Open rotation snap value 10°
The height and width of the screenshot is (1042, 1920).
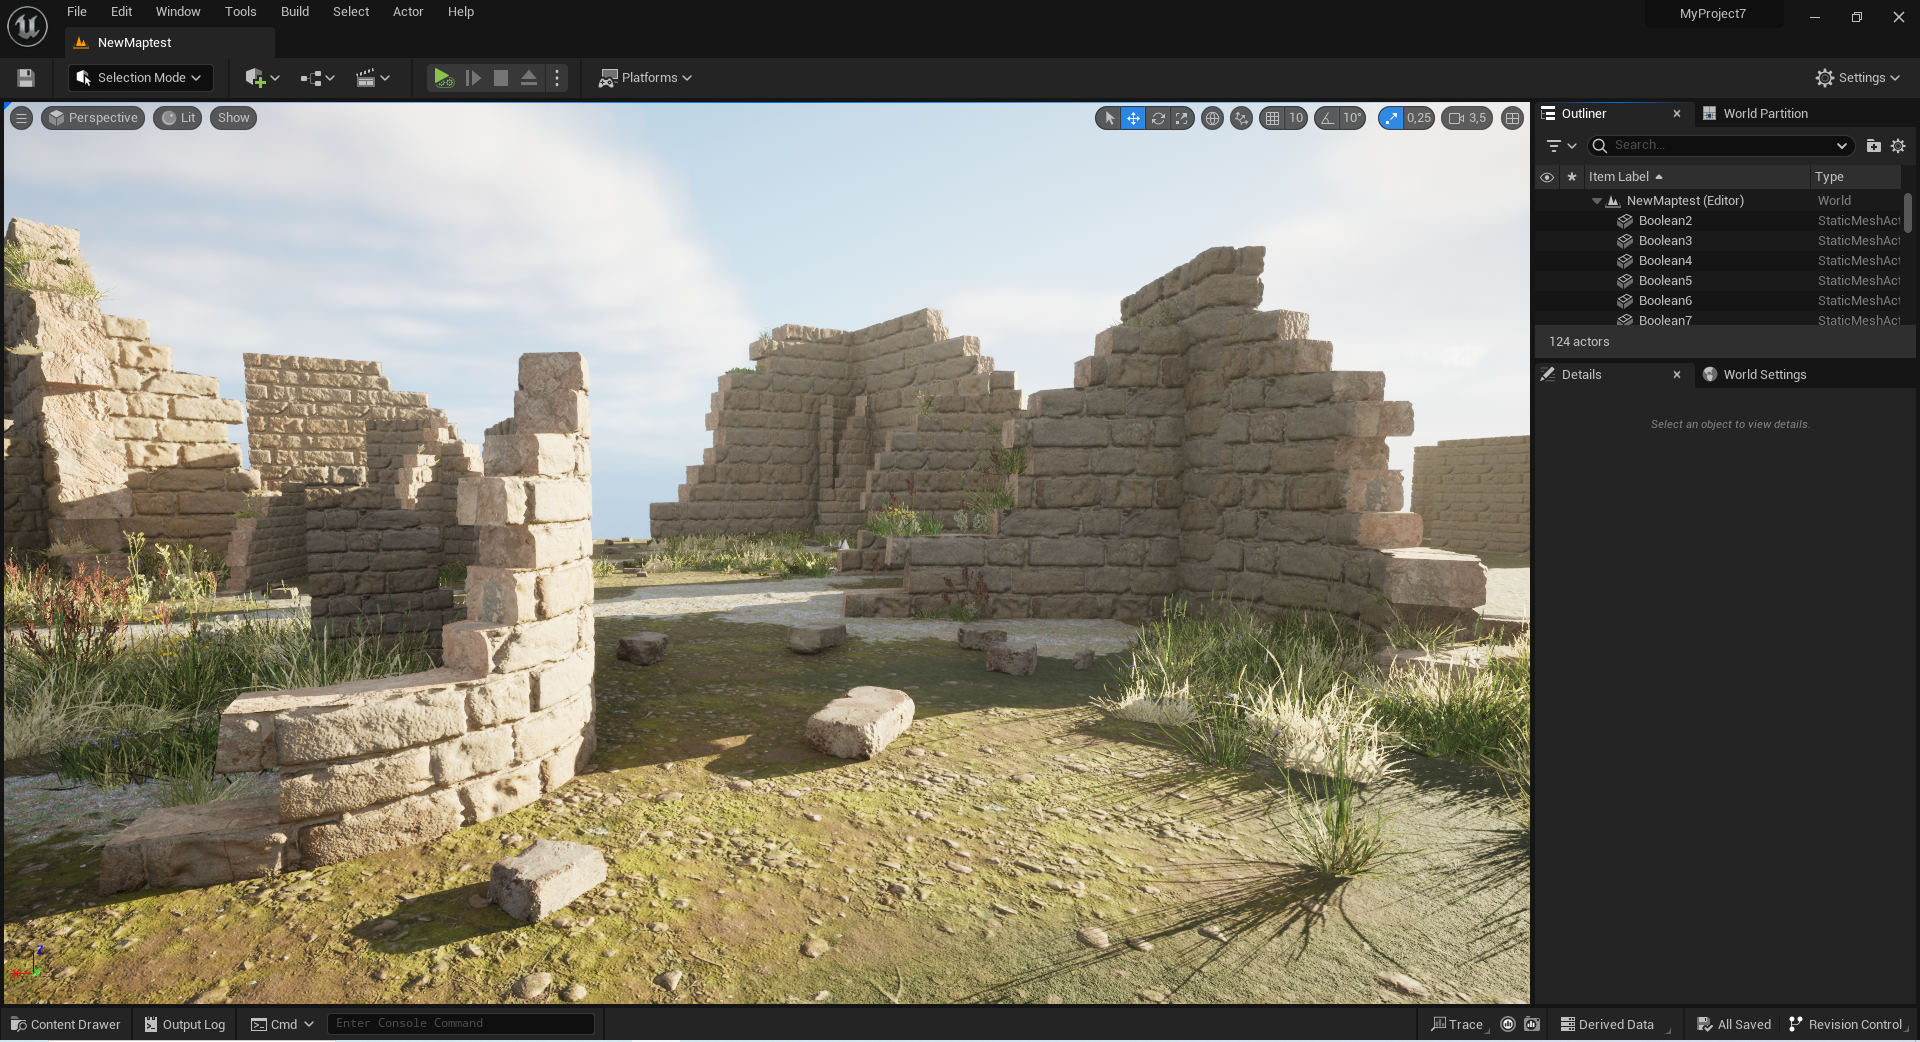pyautogui.click(x=1352, y=118)
